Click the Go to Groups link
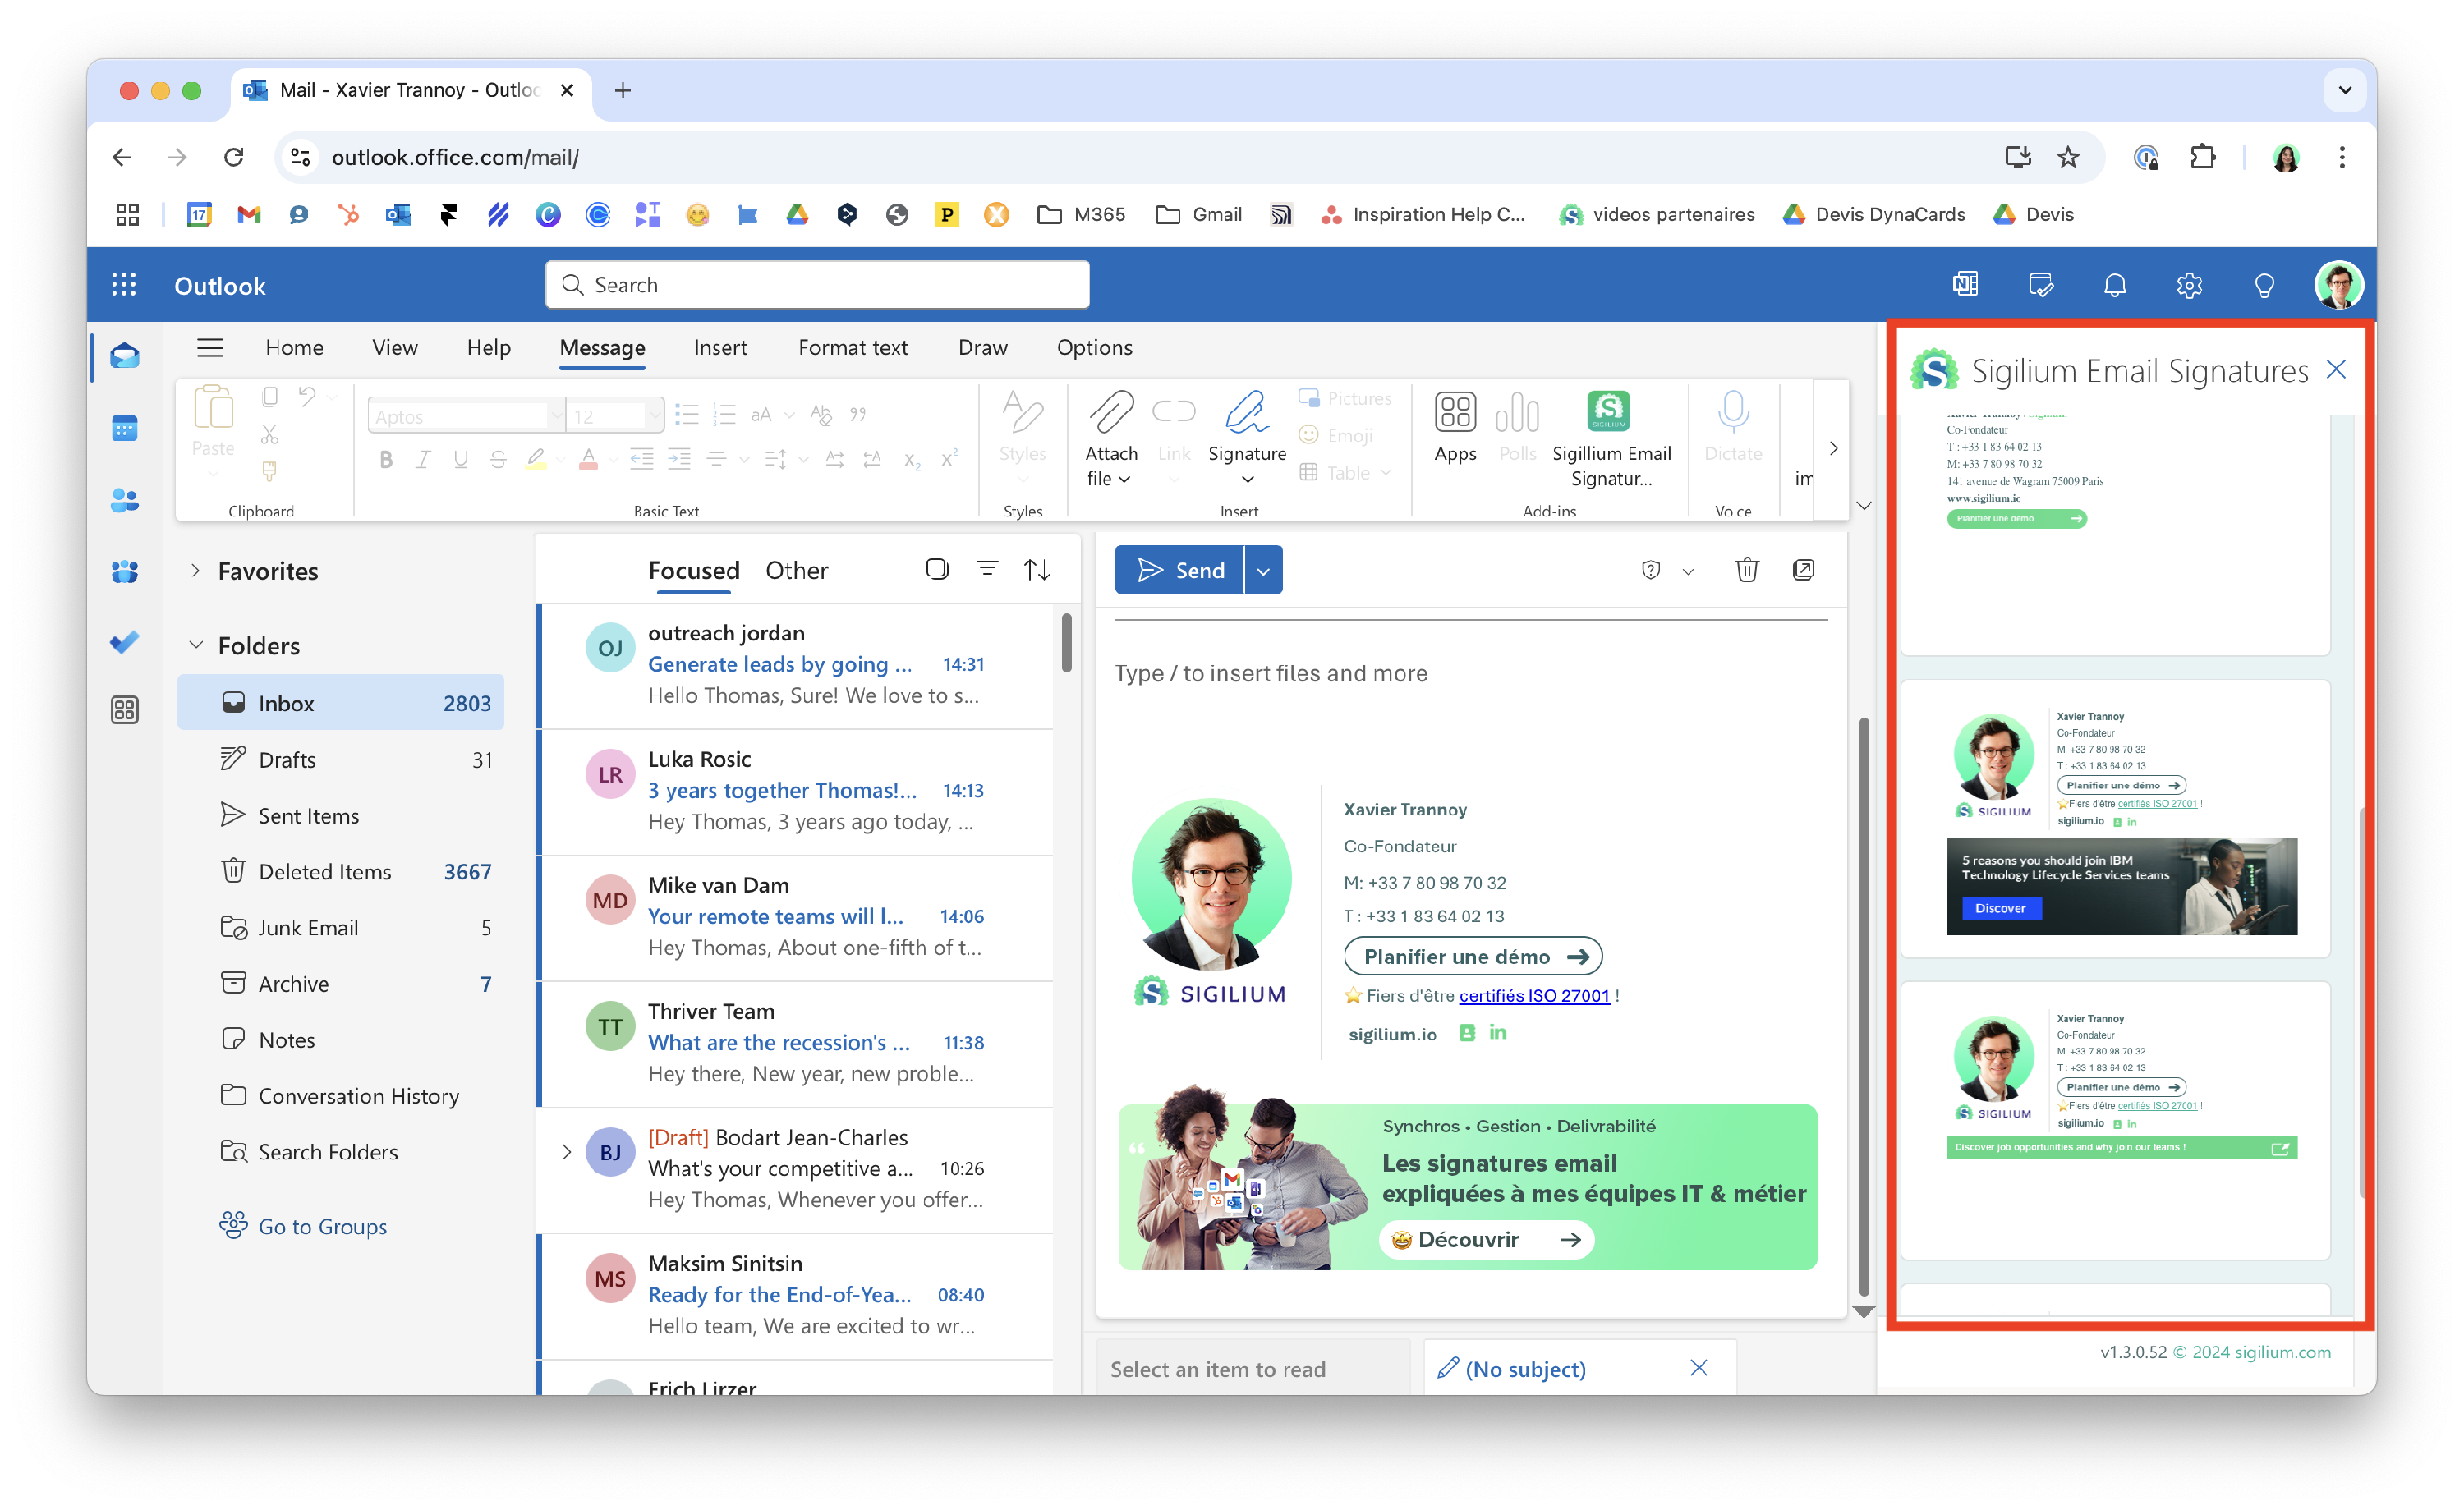 click(322, 1226)
